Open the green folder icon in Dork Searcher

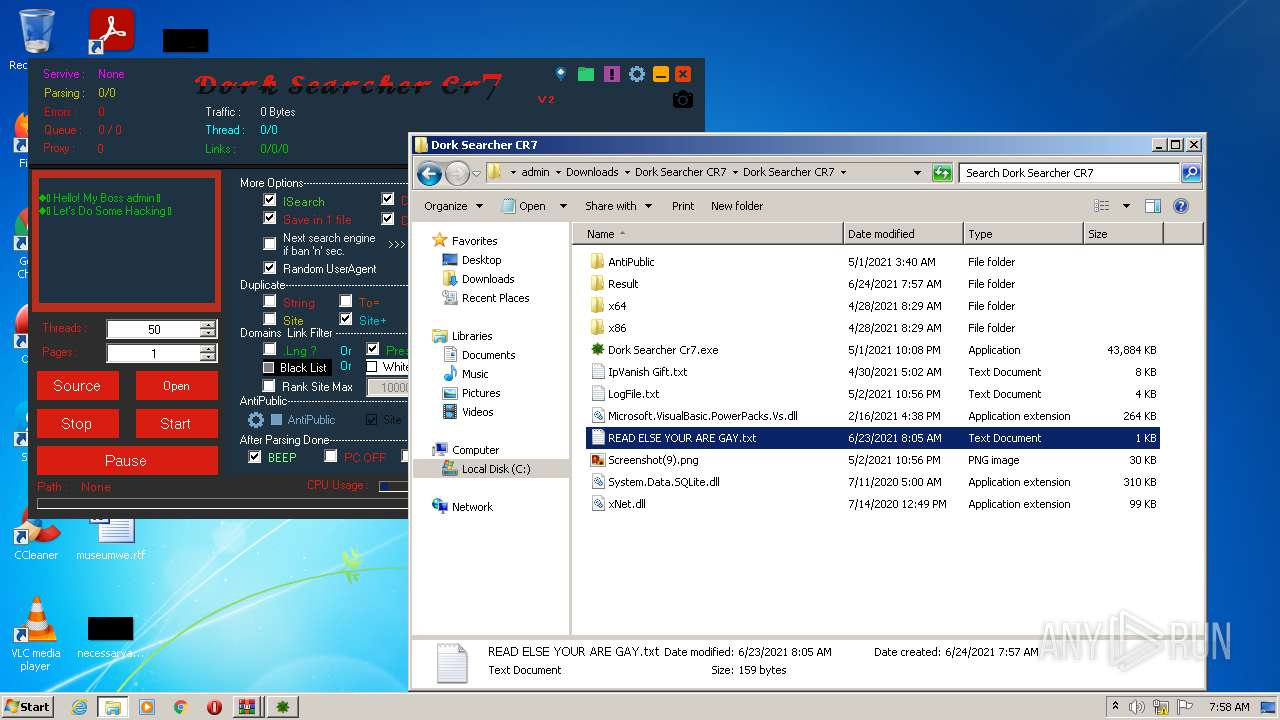click(x=586, y=74)
